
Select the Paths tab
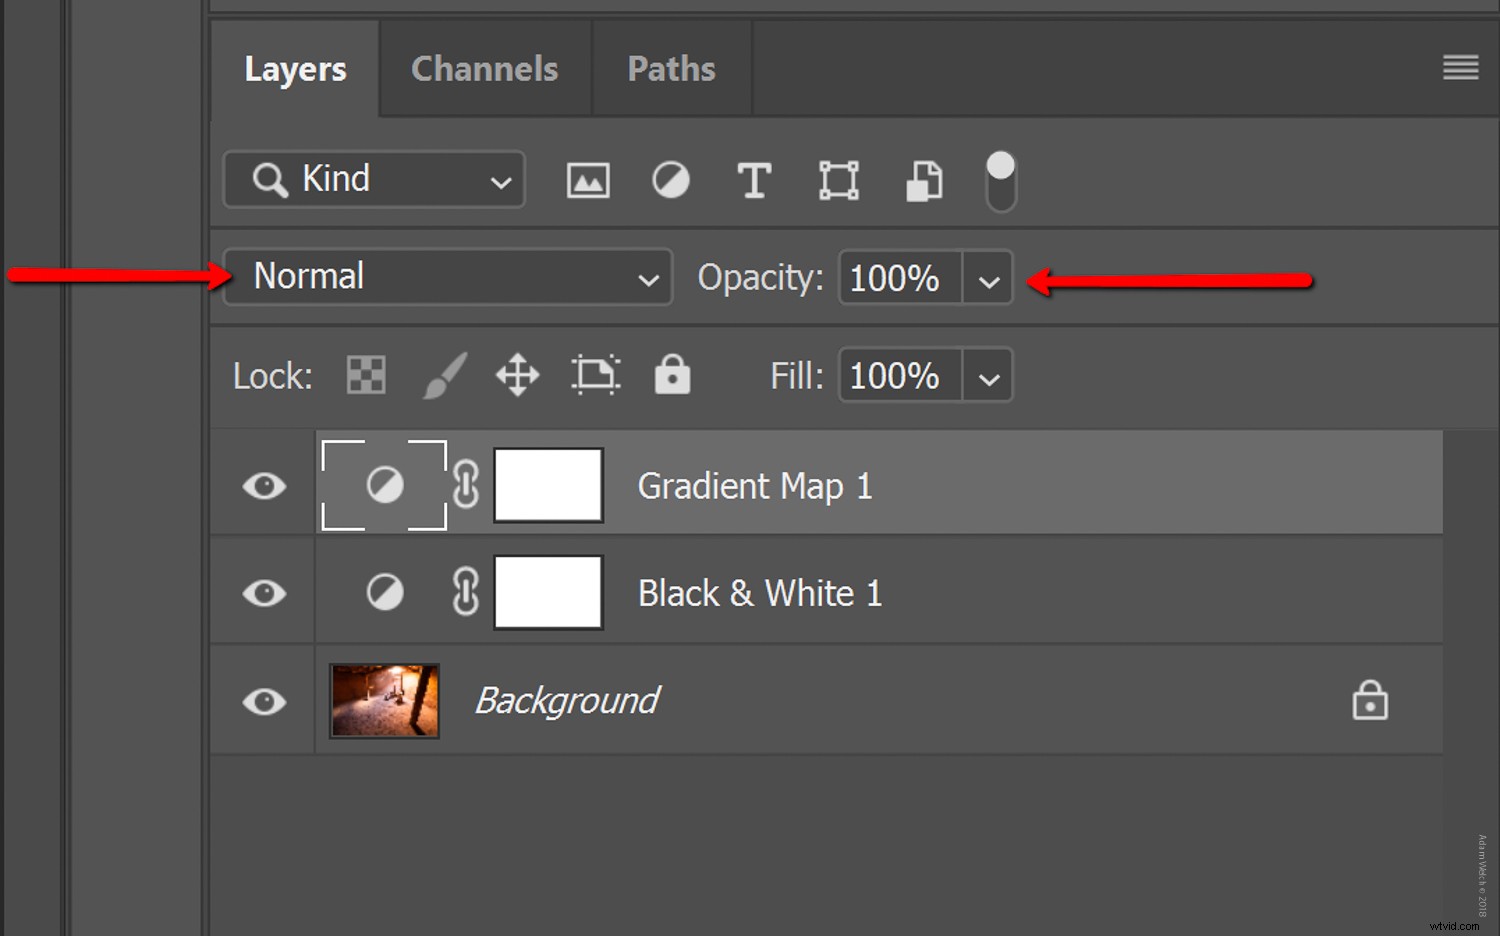(671, 68)
